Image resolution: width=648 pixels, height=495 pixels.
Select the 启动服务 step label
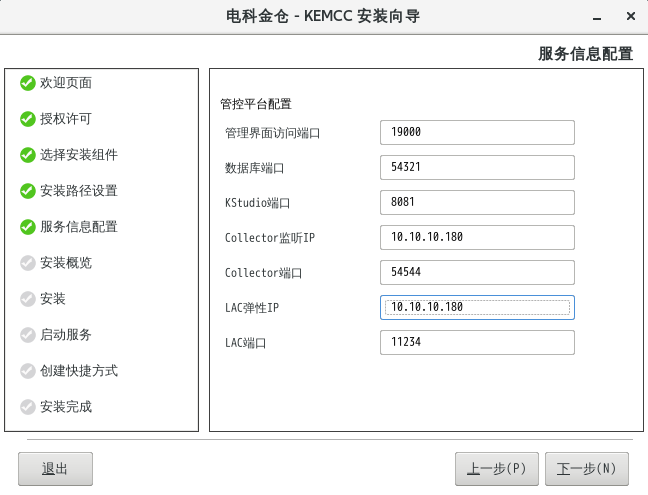point(66,335)
